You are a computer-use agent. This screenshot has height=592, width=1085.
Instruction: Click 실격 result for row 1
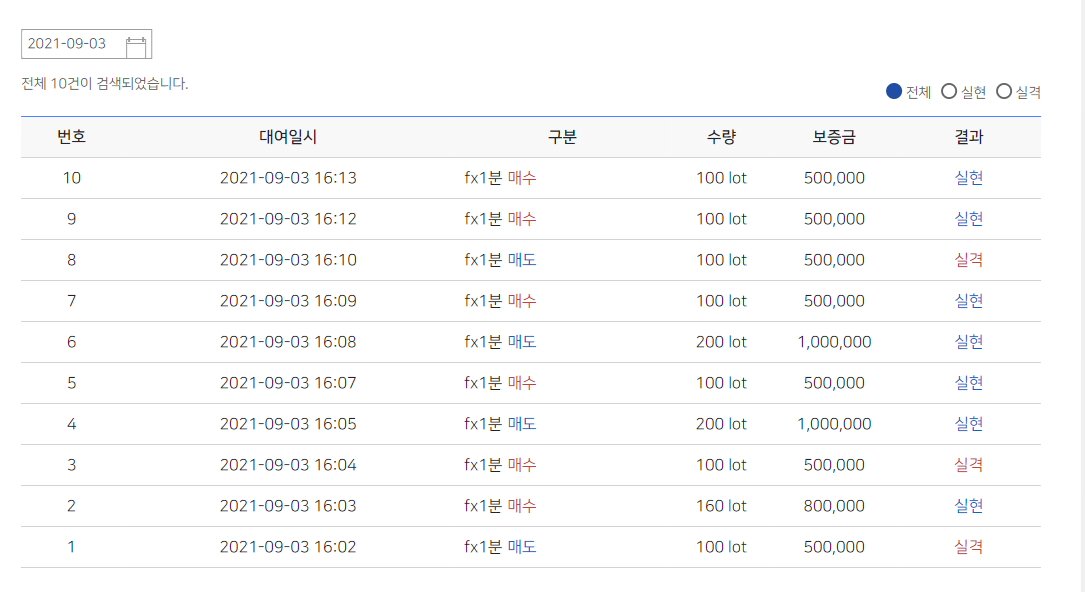click(x=969, y=547)
